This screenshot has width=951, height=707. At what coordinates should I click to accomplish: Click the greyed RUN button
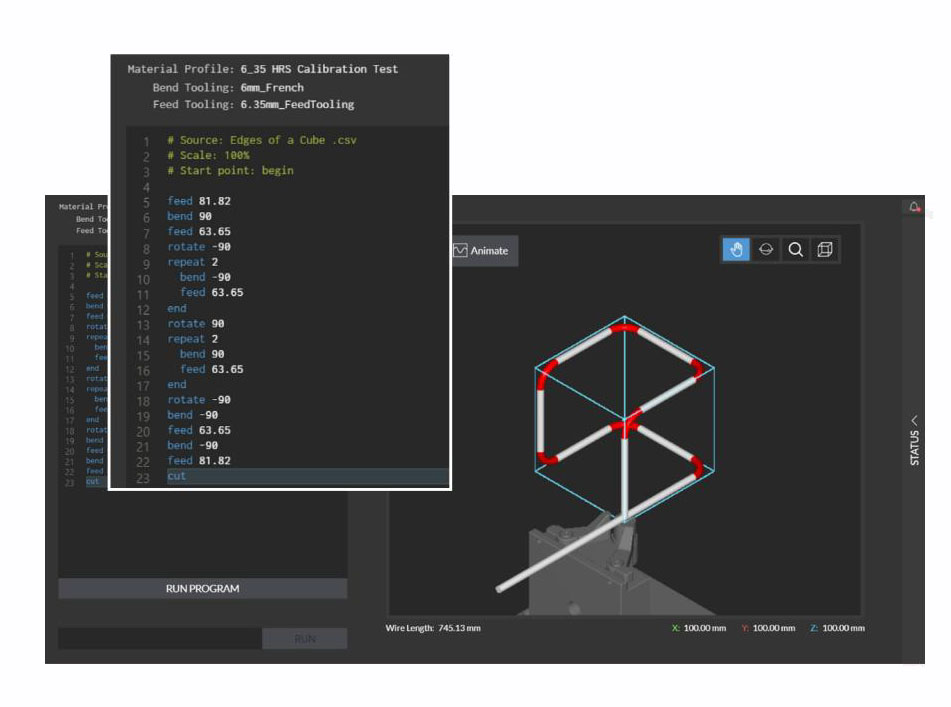(305, 639)
